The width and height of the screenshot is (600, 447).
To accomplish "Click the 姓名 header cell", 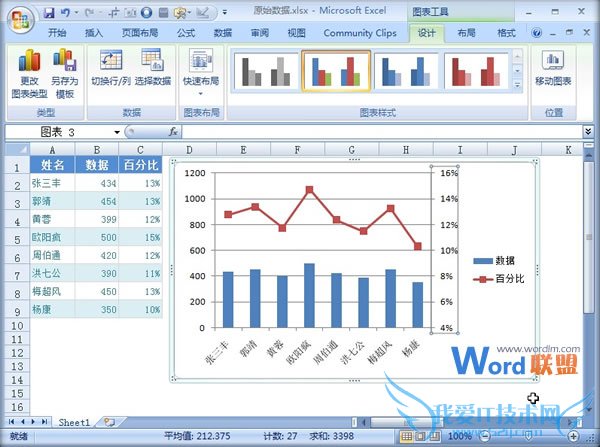I will coord(52,165).
